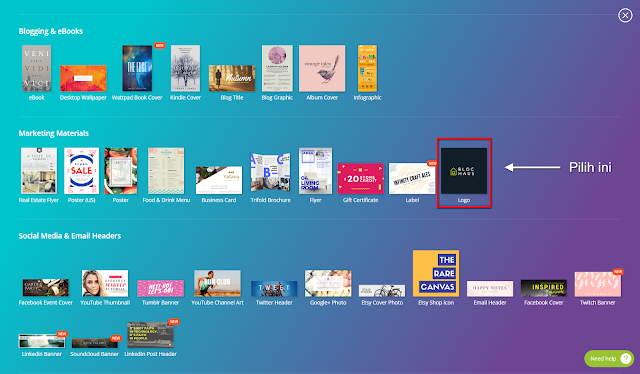The height and width of the screenshot is (374, 640).
Task: Open the LinkedIn Post Header design
Action: (150, 335)
